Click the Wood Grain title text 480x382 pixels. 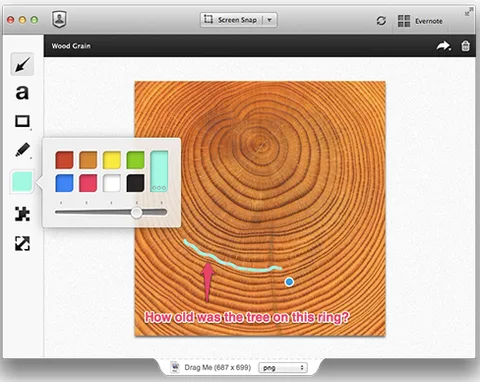click(x=71, y=46)
